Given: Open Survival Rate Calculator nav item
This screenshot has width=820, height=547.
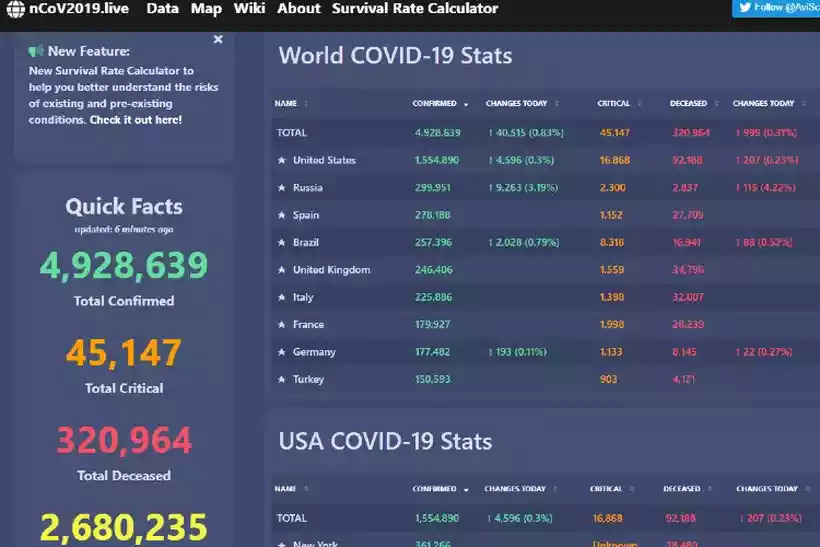Looking at the screenshot, I should pyautogui.click(x=414, y=9).
